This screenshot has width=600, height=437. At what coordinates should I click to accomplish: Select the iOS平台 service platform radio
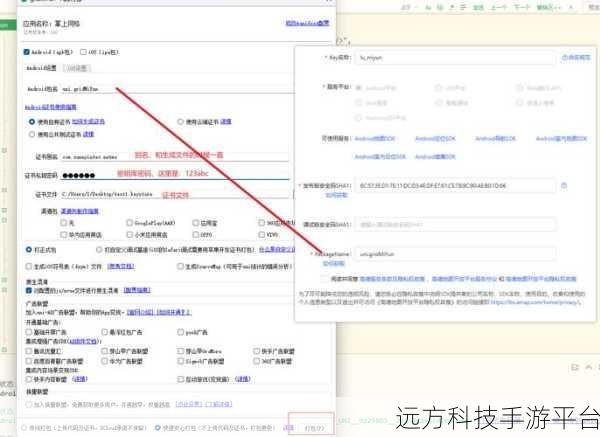click(439, 88)
